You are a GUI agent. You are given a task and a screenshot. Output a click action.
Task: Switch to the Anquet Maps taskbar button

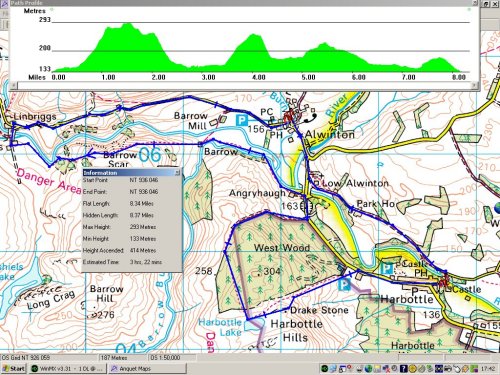pyautogui.click(x=147, y=368)
